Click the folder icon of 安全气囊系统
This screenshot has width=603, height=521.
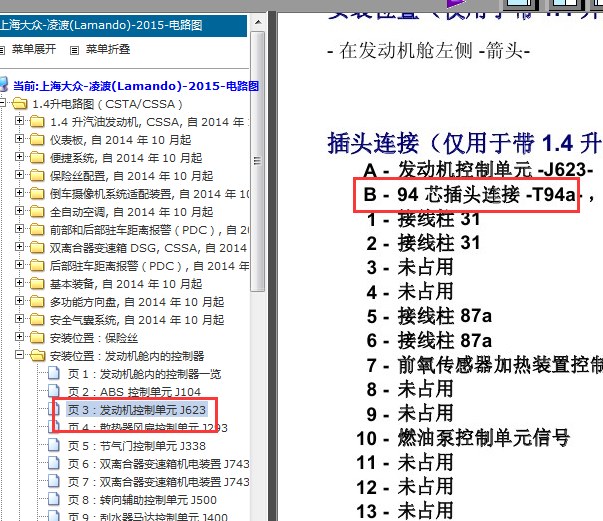pyautogui.click(x=37, y=320)
